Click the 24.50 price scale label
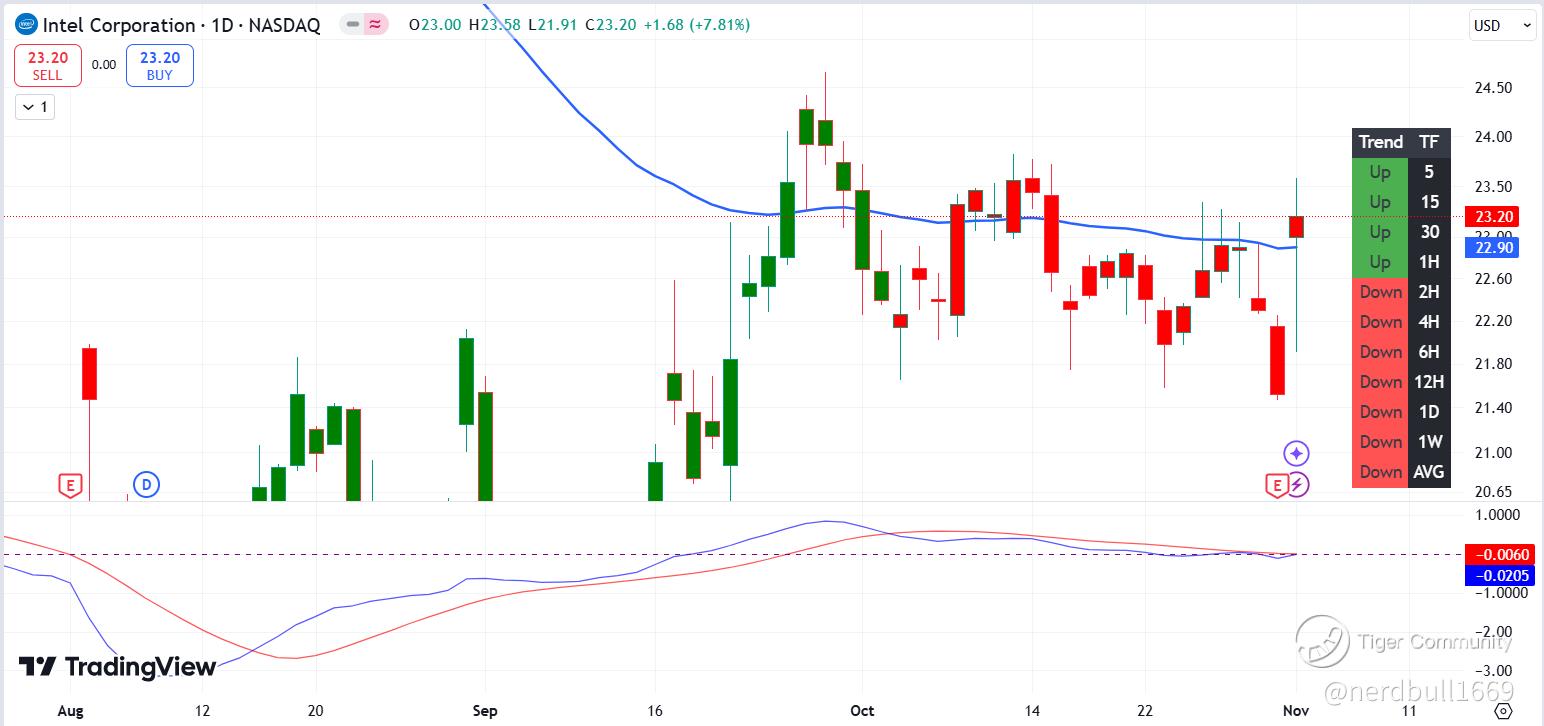Screen dimensions: 1544x726 (x=1494, y=88)
